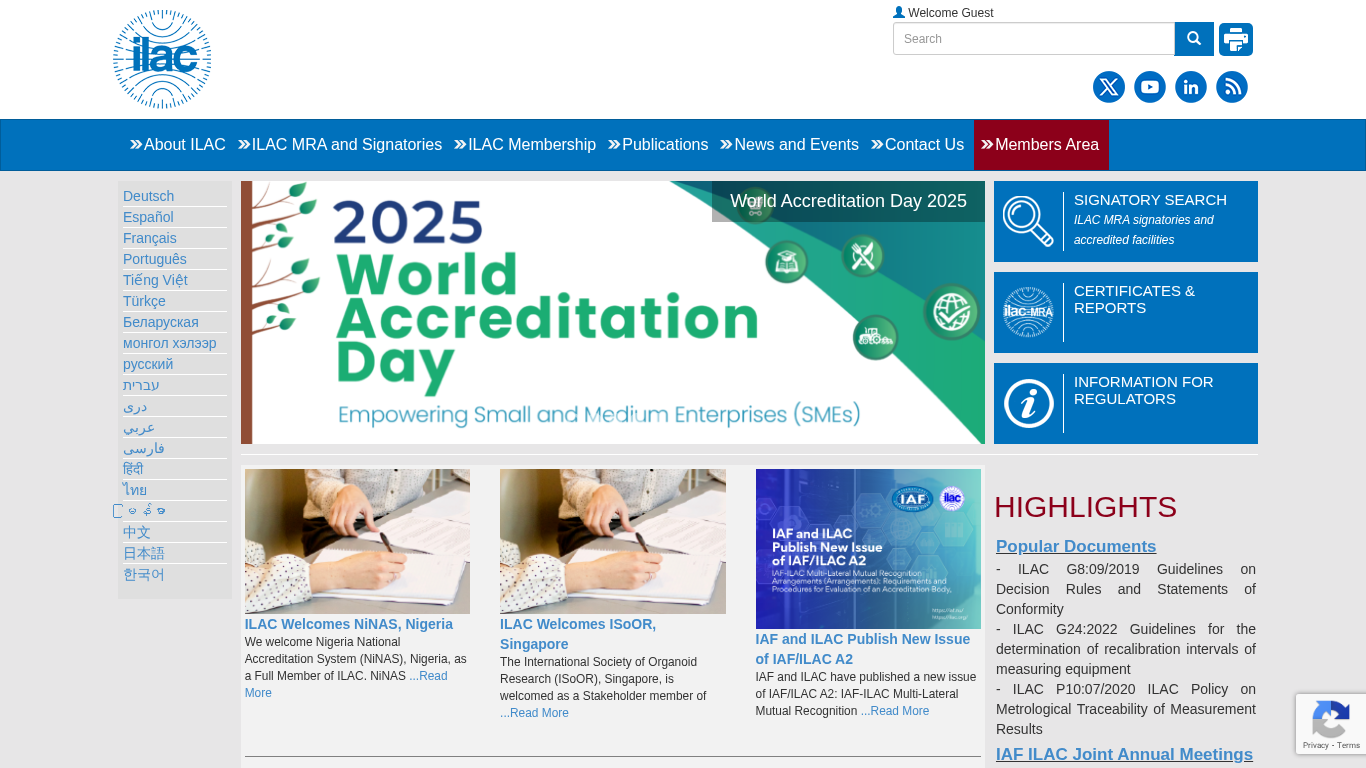Screen dimensions: 1366x768
Task: Click the World Accreditation Day 2025 banner
Action: 612,312
